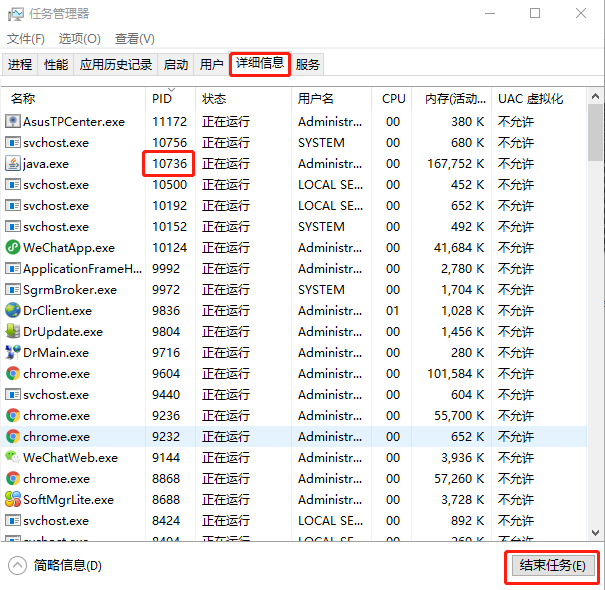Image resolution: width=605 pixels, height=590 pixels.
Task: Select the WeChatWeb.exe process name
Action: [70, 458]
